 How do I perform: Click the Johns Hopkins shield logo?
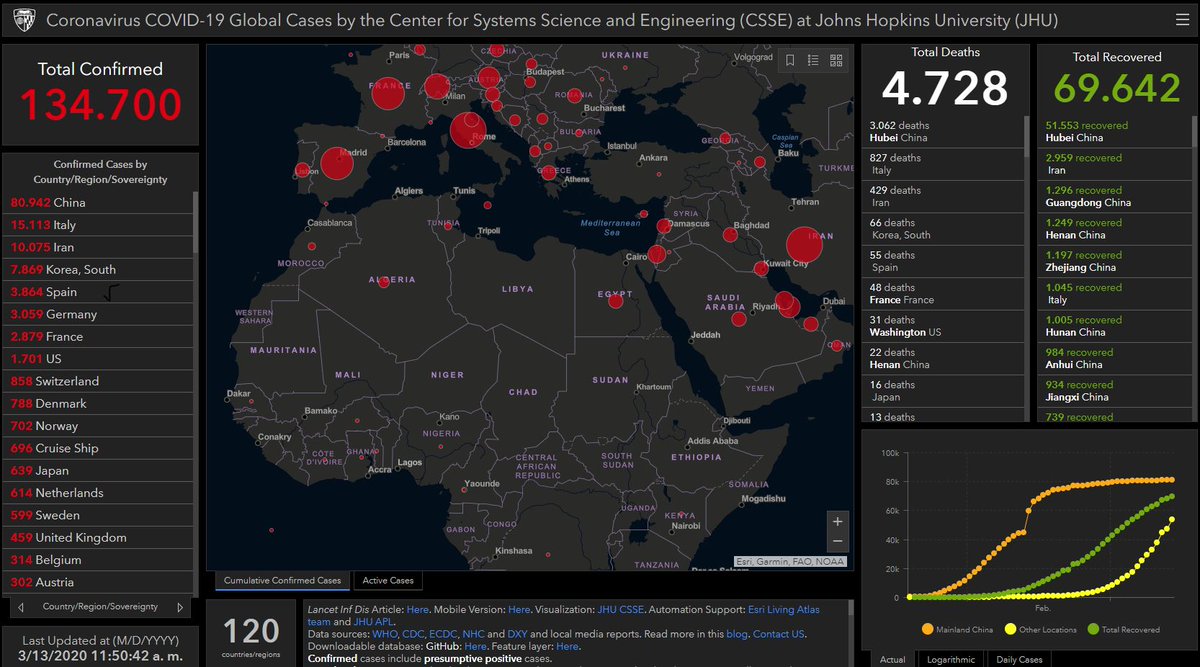(23, 20)
